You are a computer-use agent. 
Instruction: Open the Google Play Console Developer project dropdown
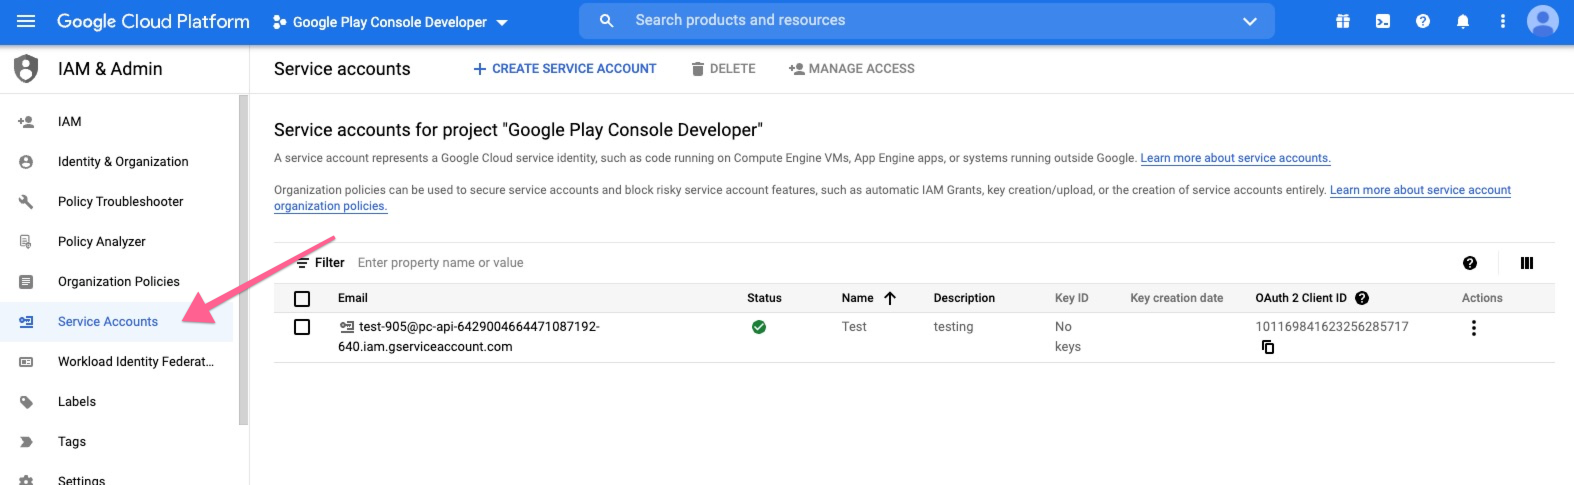390,22
